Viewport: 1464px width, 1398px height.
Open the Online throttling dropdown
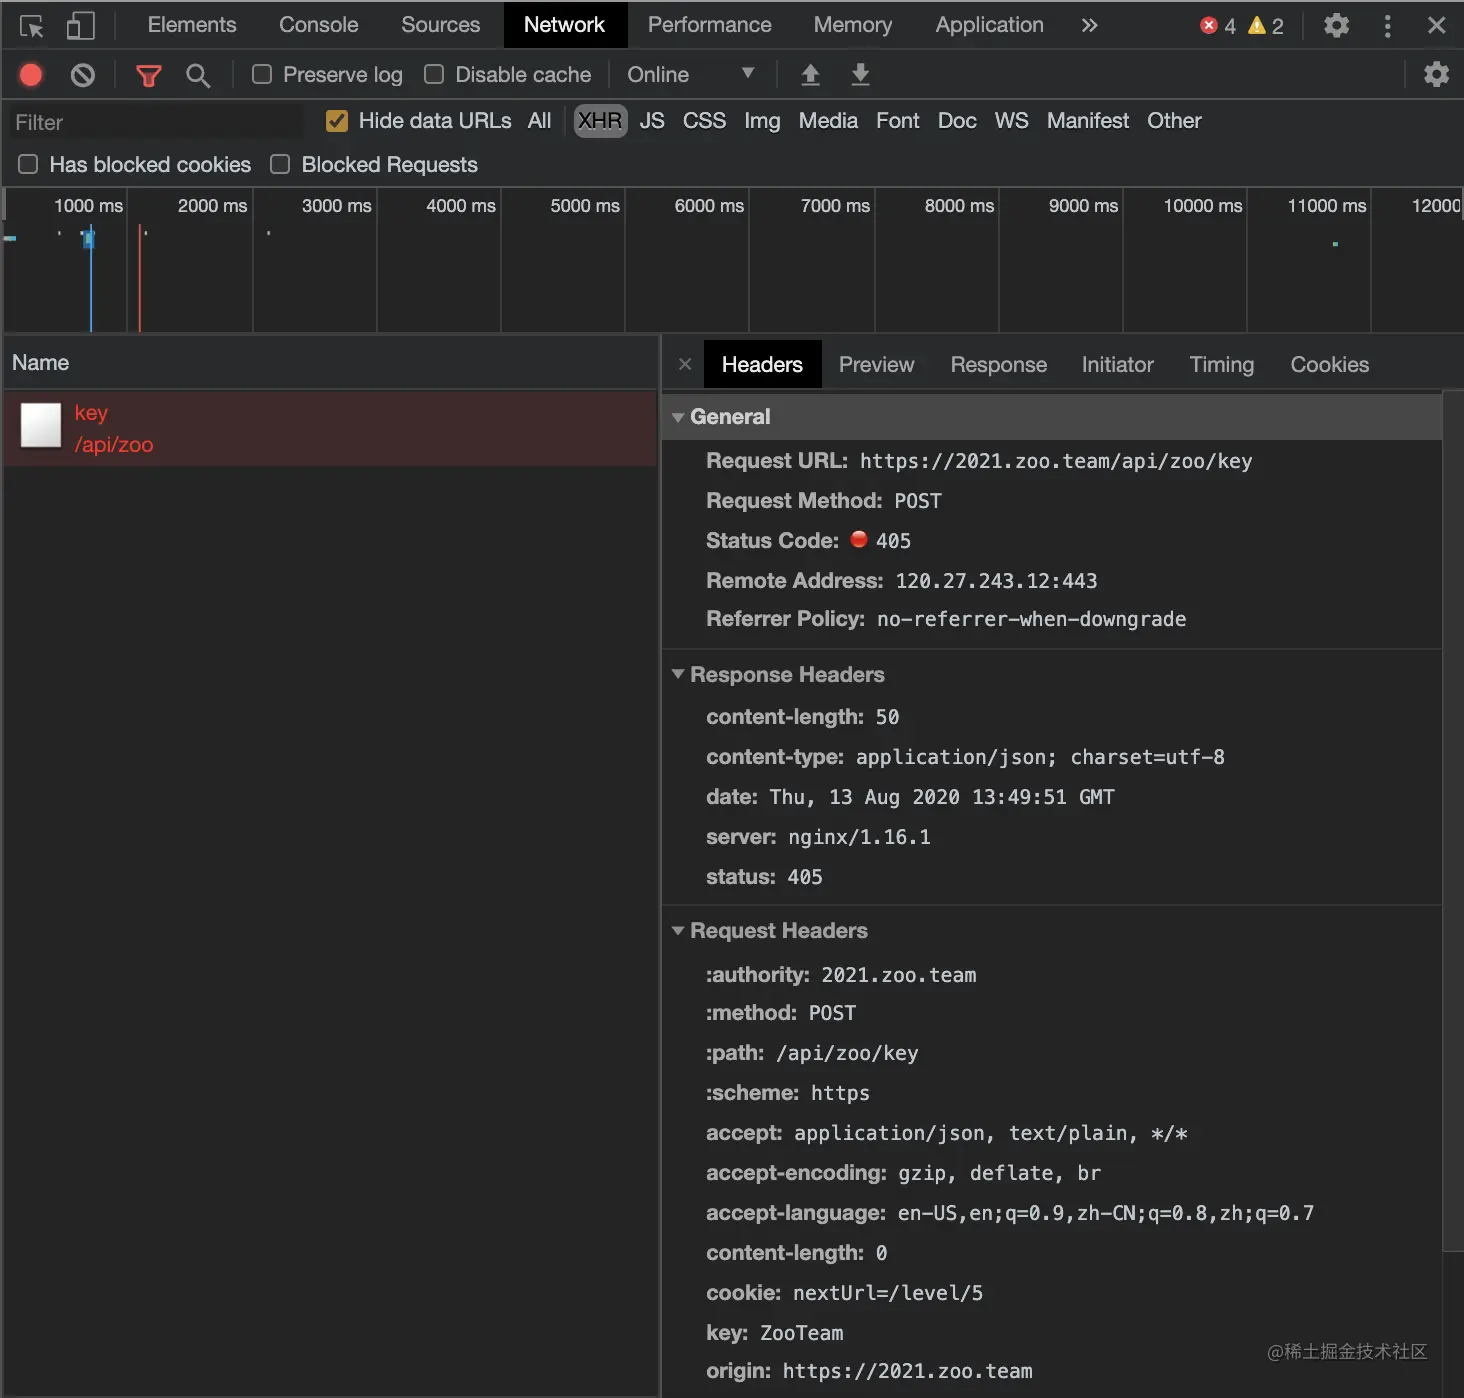pos(691,75)
